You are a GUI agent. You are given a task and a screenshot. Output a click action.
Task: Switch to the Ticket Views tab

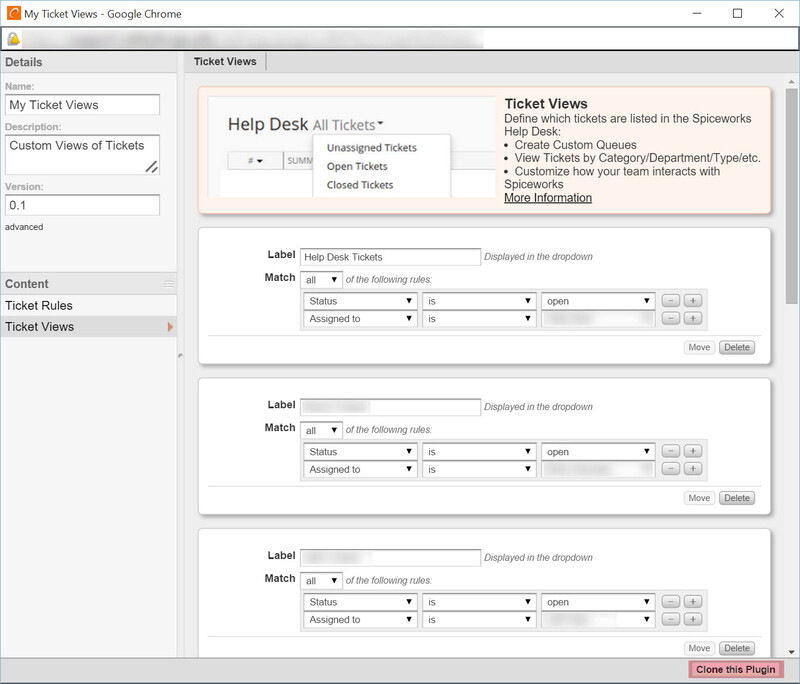(x=225, y=61)
